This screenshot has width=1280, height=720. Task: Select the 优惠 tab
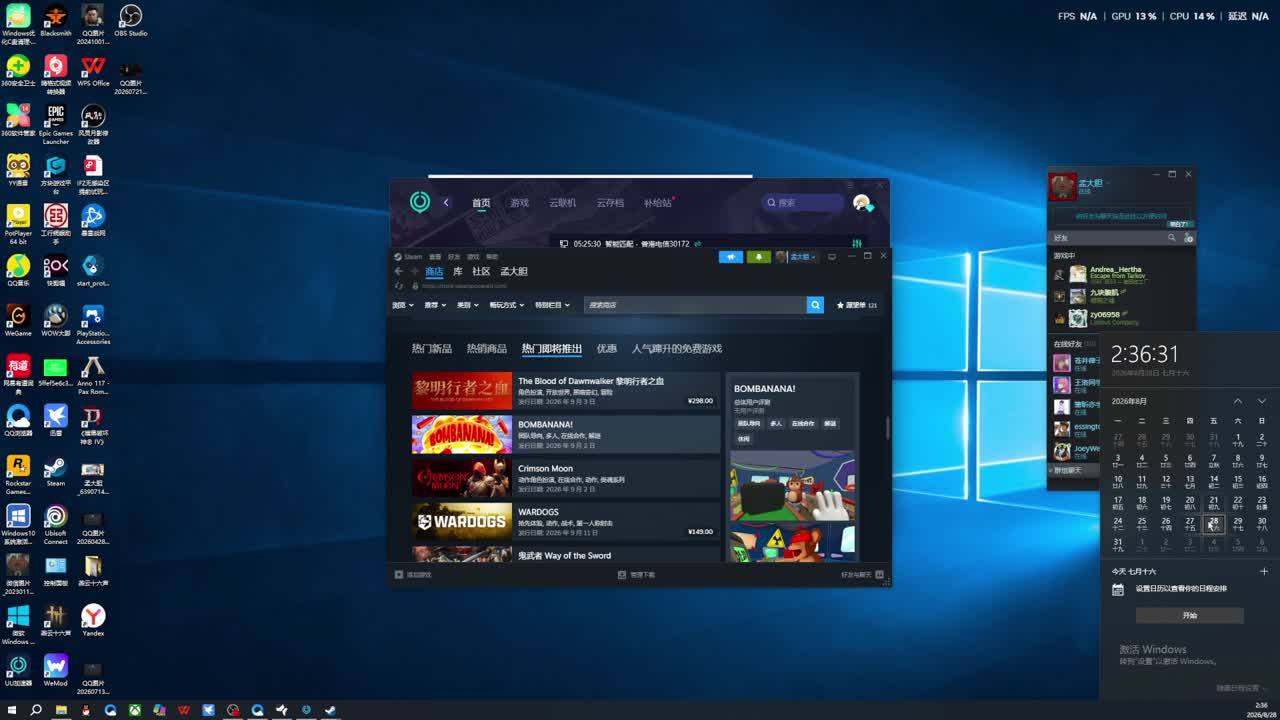click(607, 349)
